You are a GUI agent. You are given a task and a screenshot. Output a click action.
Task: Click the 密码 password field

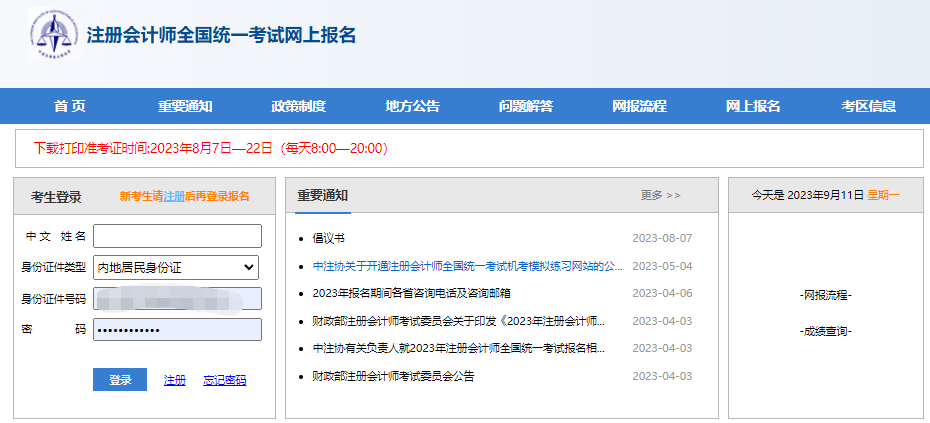click(x=177, y=329)
